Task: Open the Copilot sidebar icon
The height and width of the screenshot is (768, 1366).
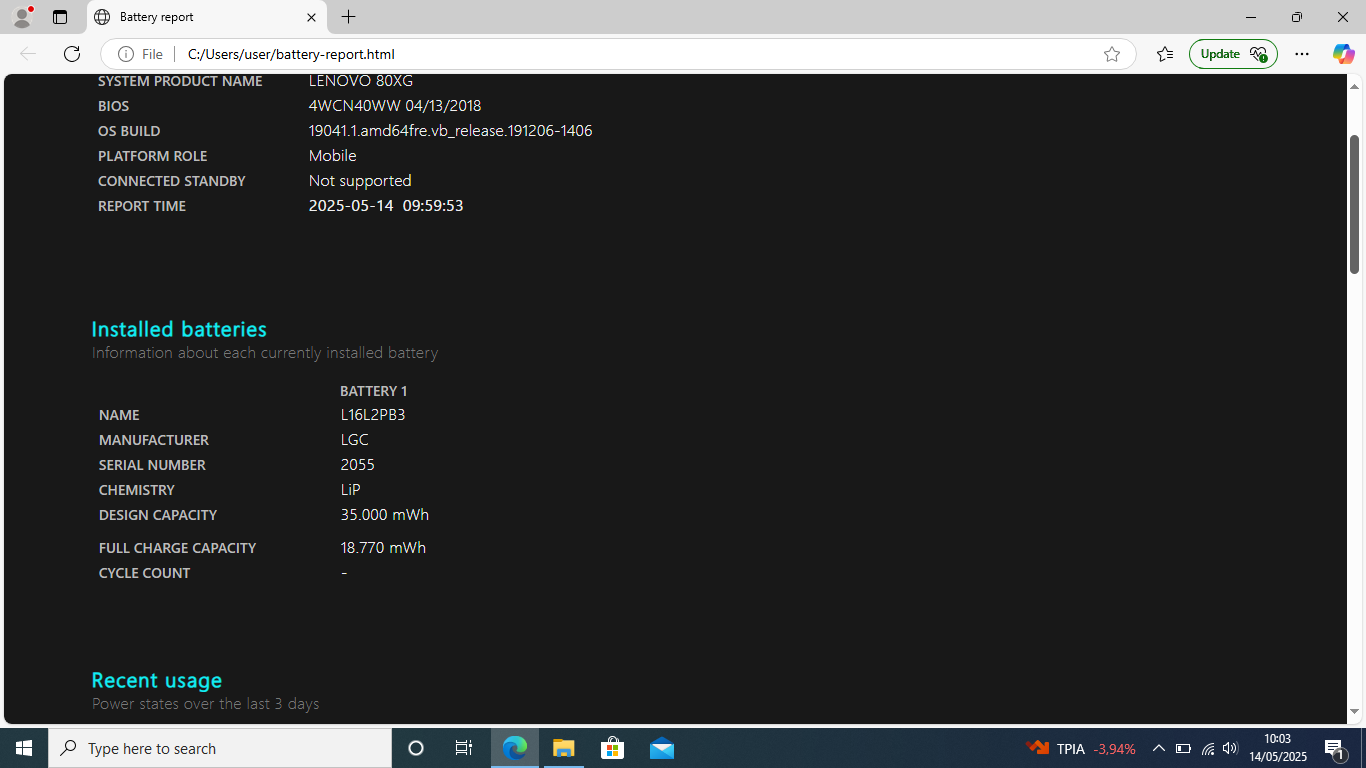Action: point(1343,54)
